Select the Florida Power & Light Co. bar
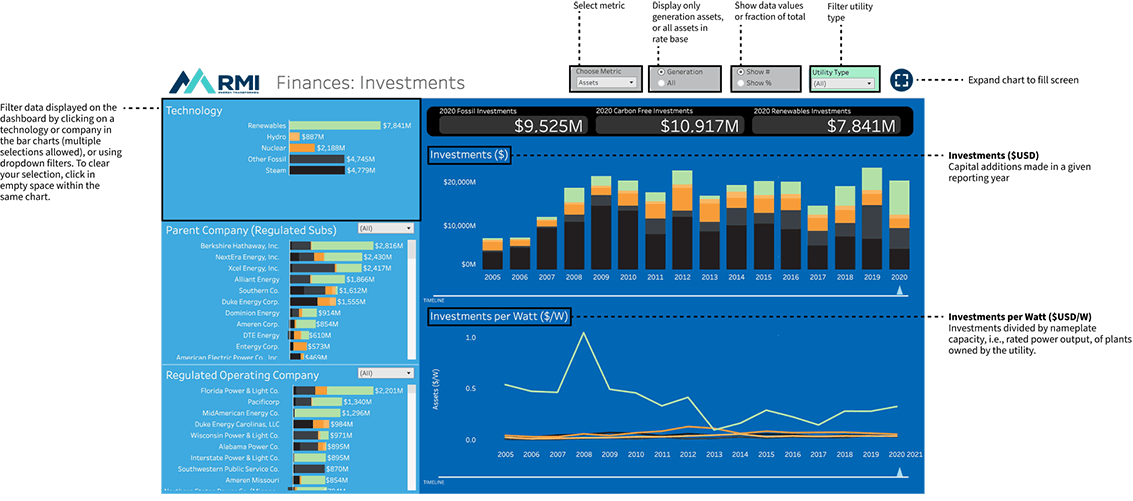This screenshot has width=1133, height=501. (x=330, y=390)
